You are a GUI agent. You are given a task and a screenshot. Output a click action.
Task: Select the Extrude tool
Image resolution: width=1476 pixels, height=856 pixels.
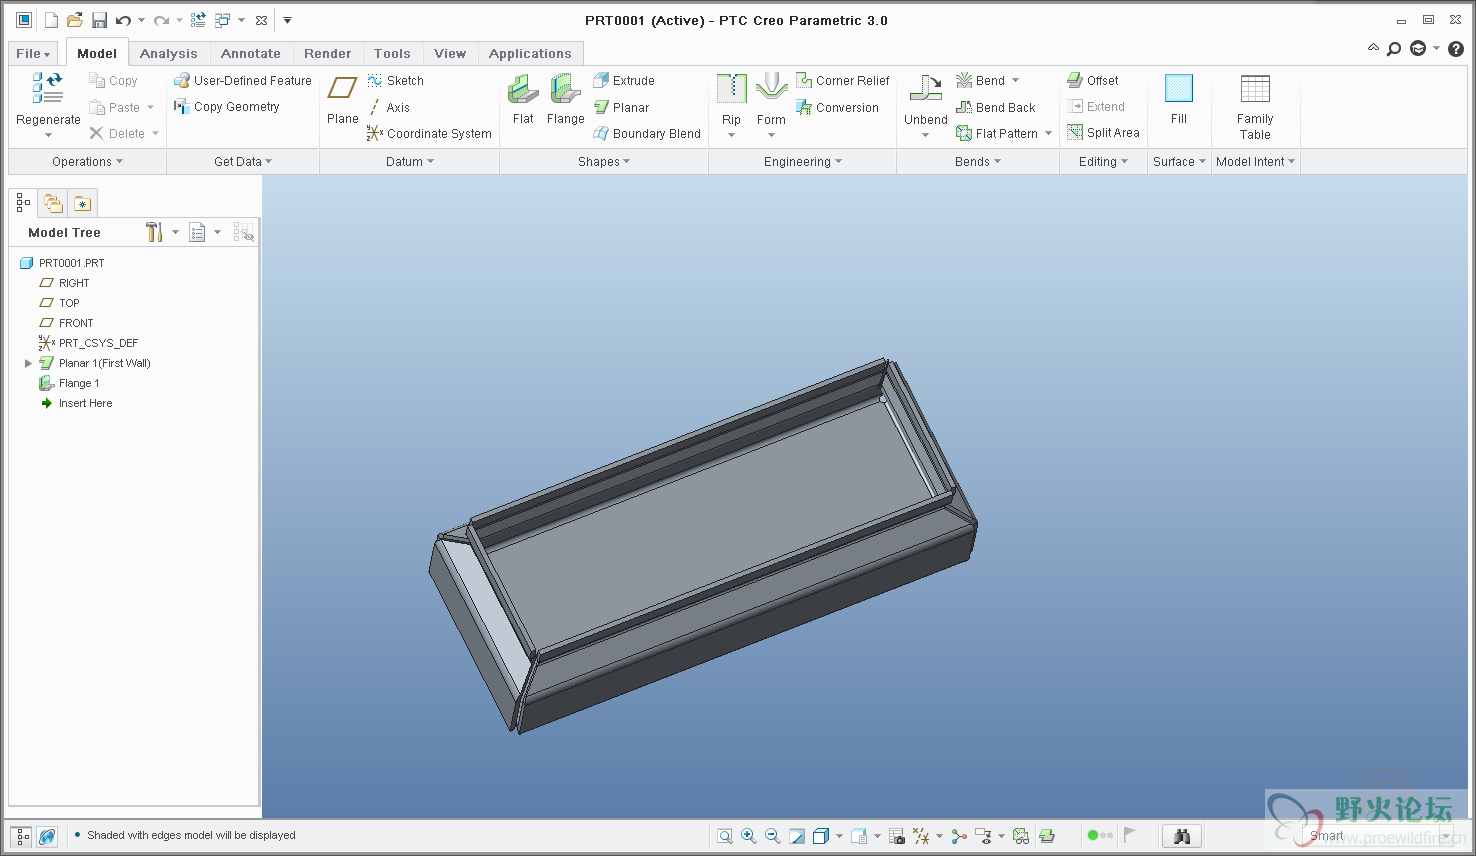[x=624, y=81]
